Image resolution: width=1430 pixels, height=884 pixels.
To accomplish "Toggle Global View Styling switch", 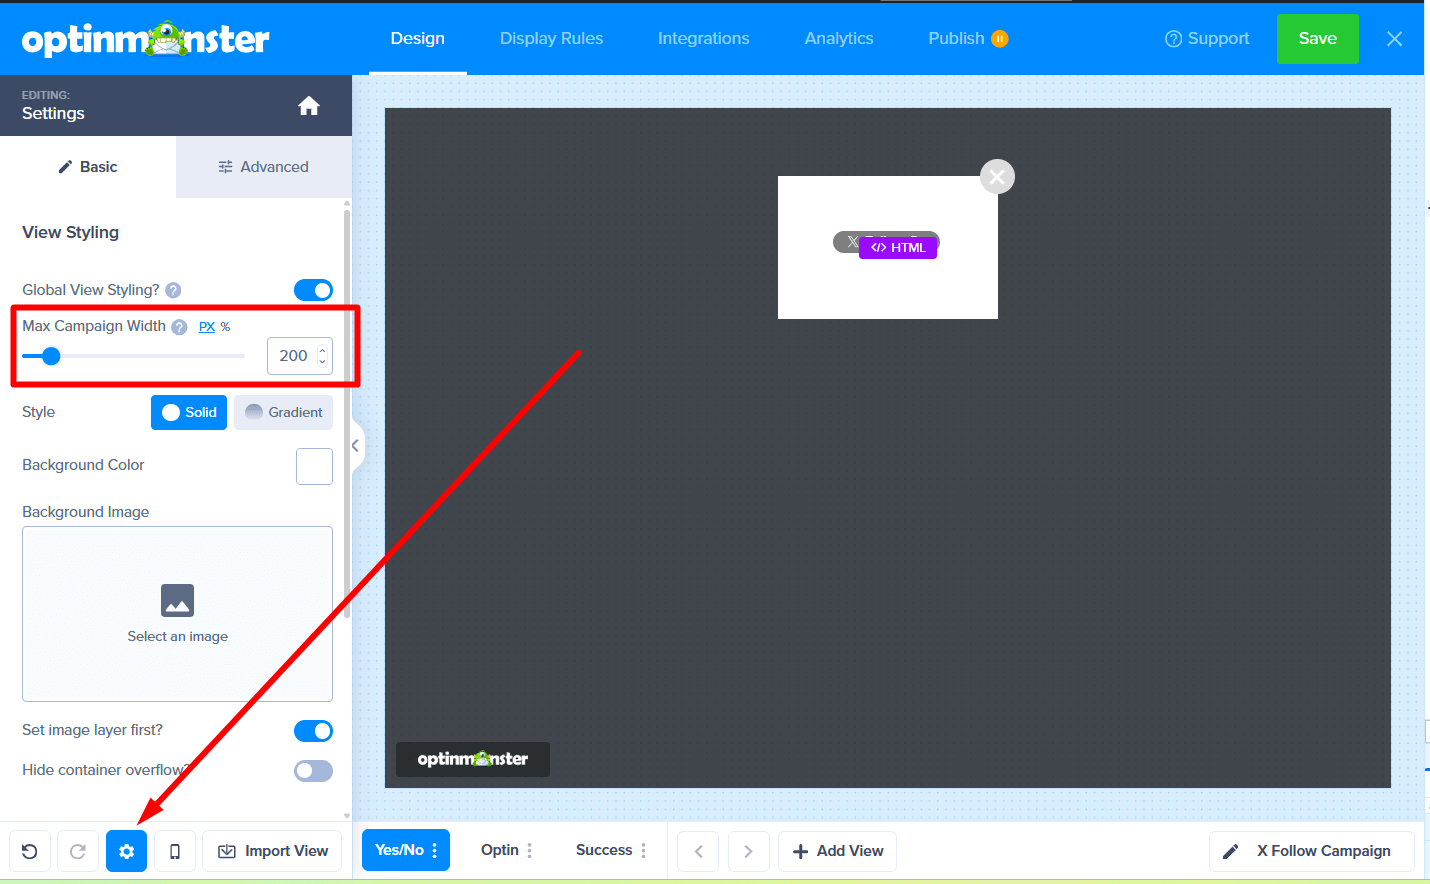I will (313, 290).
